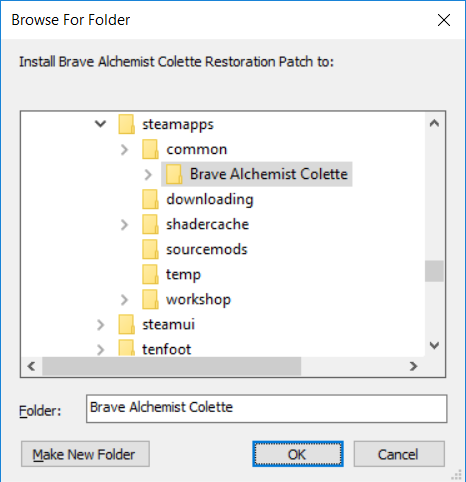Viewport: 466px width, 482px height.
Task: Expand the steamui folder node
Action: 100,325
